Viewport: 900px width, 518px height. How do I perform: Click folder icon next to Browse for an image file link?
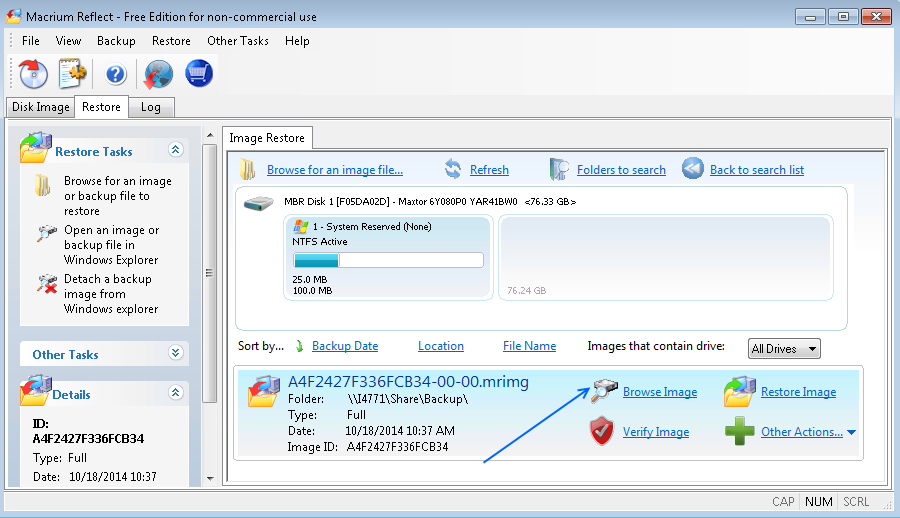(x=247, y=169)
